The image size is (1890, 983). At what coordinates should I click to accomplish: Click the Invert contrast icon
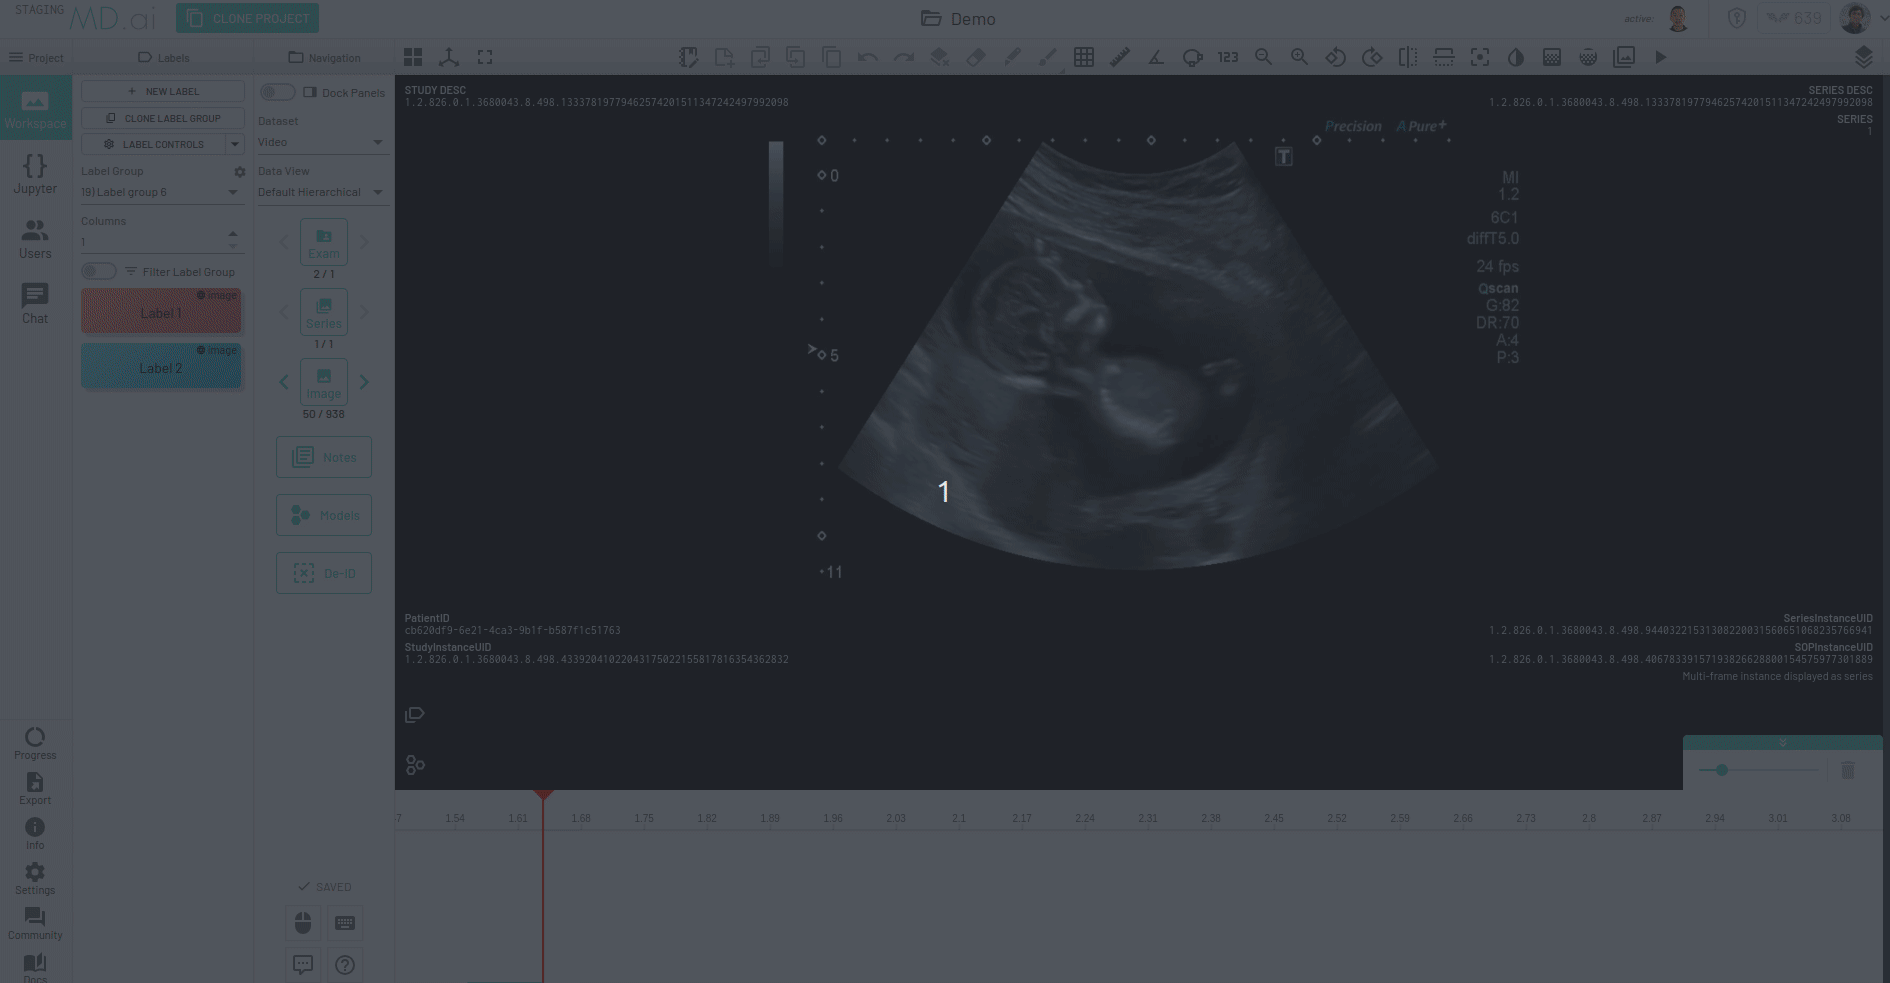pyautogui.click(x=1514, y=57)
